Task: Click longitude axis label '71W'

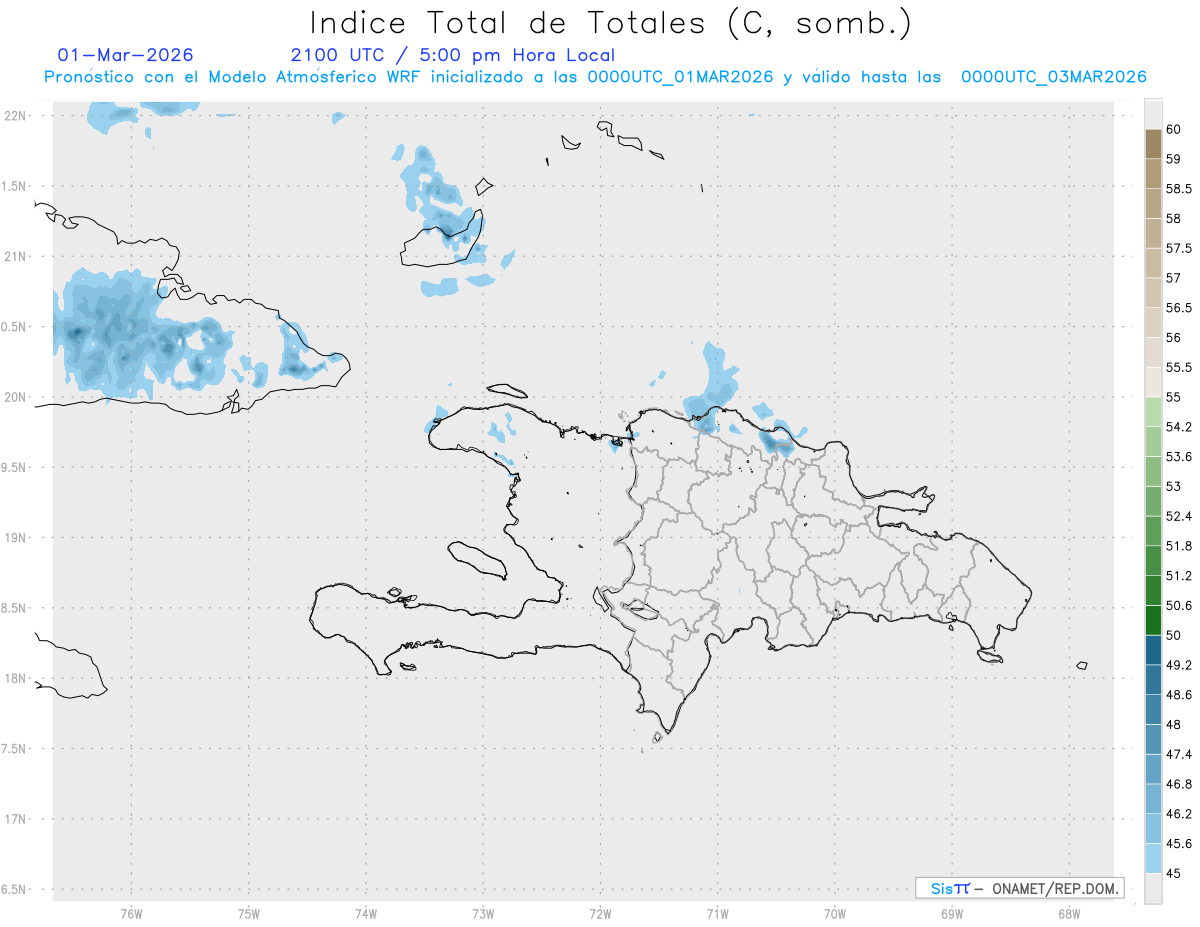Action: [x=717, y=914]
